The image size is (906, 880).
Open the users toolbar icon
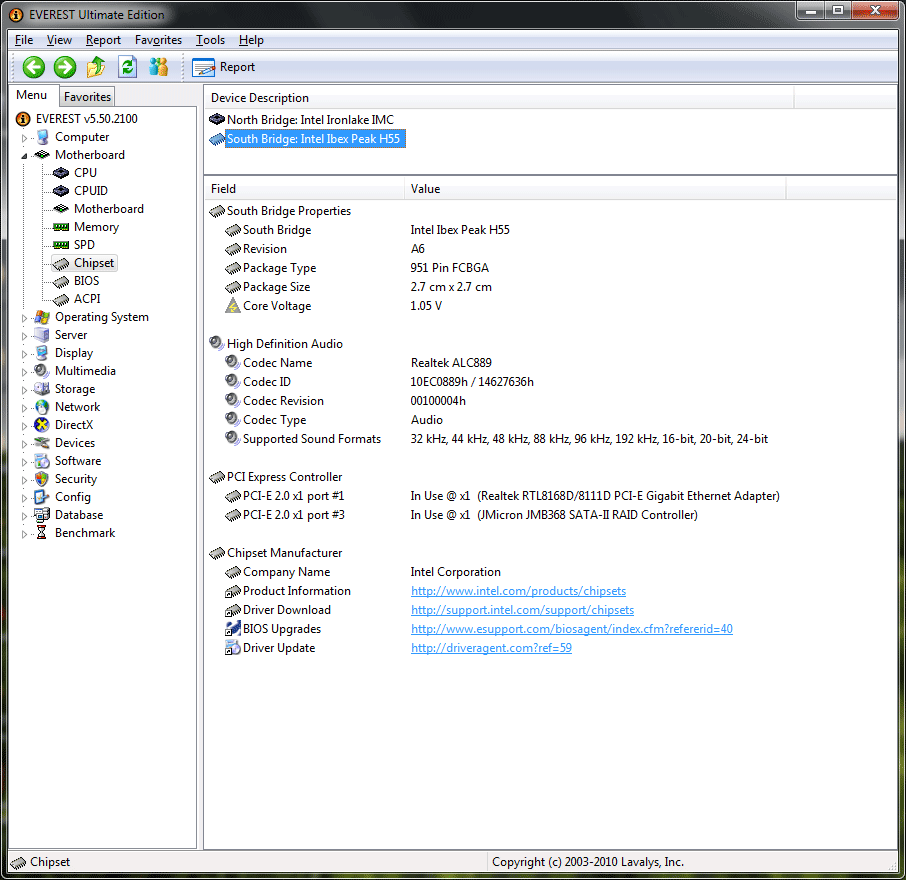coord(158,67)
